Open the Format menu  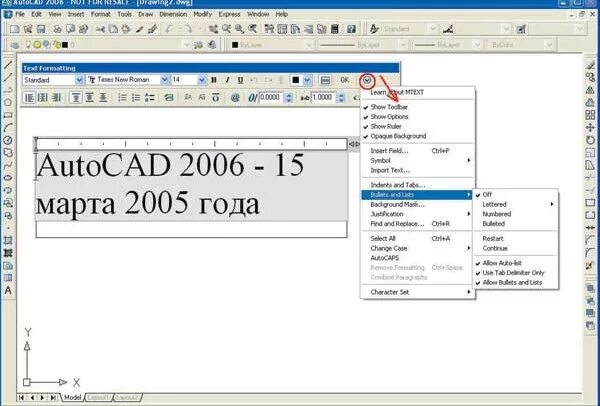click(101, 14)
